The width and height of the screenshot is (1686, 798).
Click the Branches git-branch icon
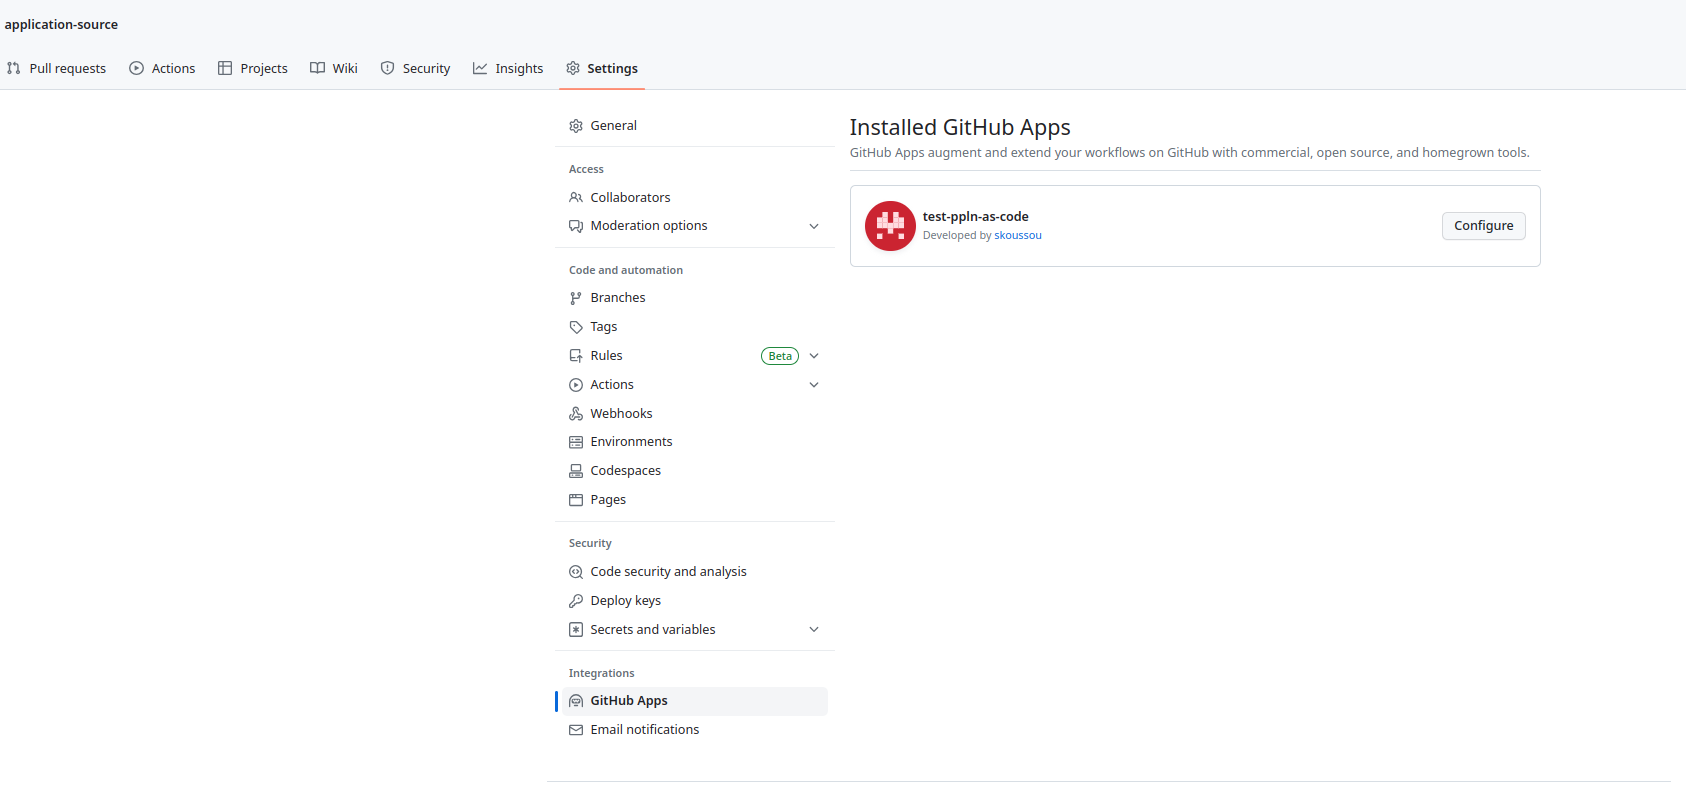click(576, 298)
